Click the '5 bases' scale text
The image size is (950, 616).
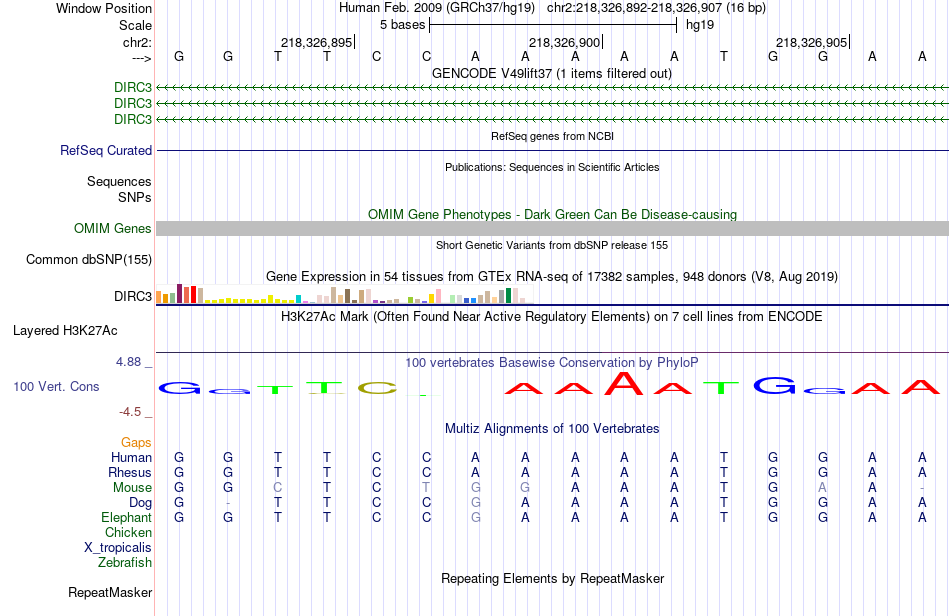(402, 25)
